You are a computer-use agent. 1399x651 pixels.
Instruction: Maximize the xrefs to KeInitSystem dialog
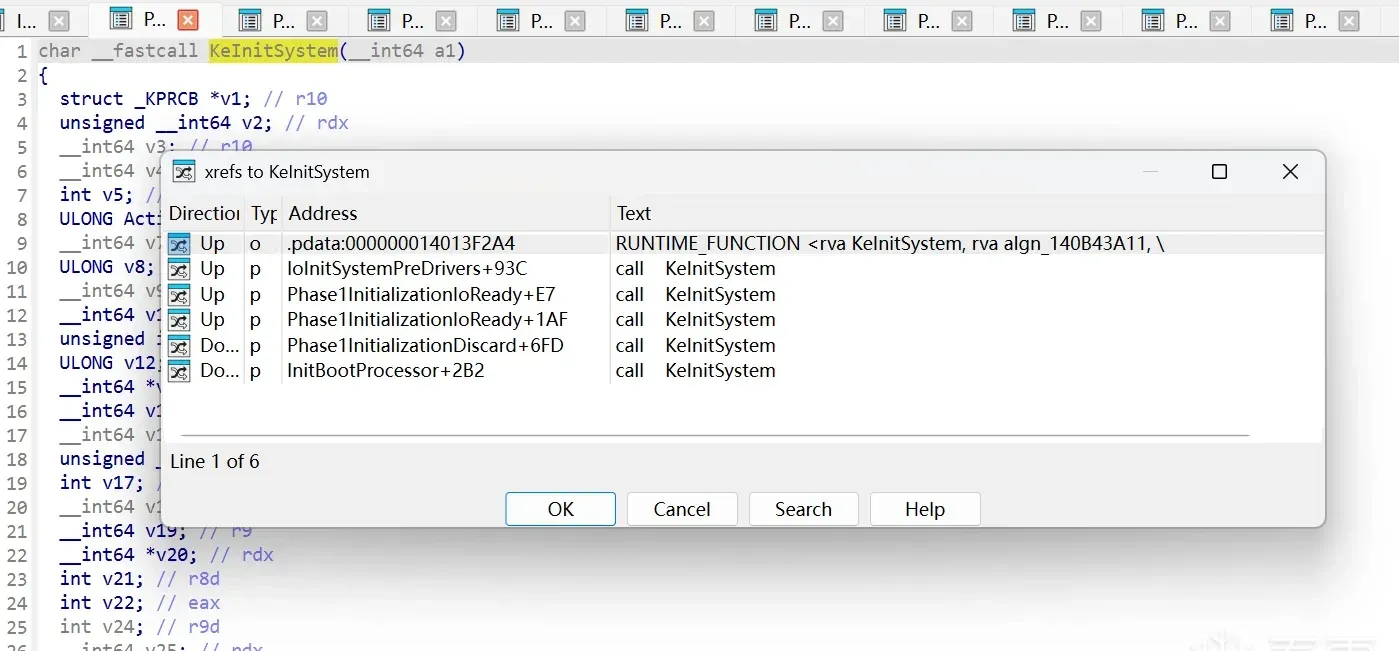pyautogui.click(x=1219, y=172)
